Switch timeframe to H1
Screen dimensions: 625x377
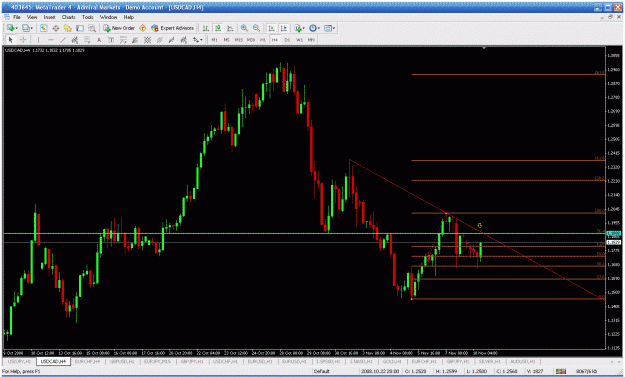coord(263,40)
